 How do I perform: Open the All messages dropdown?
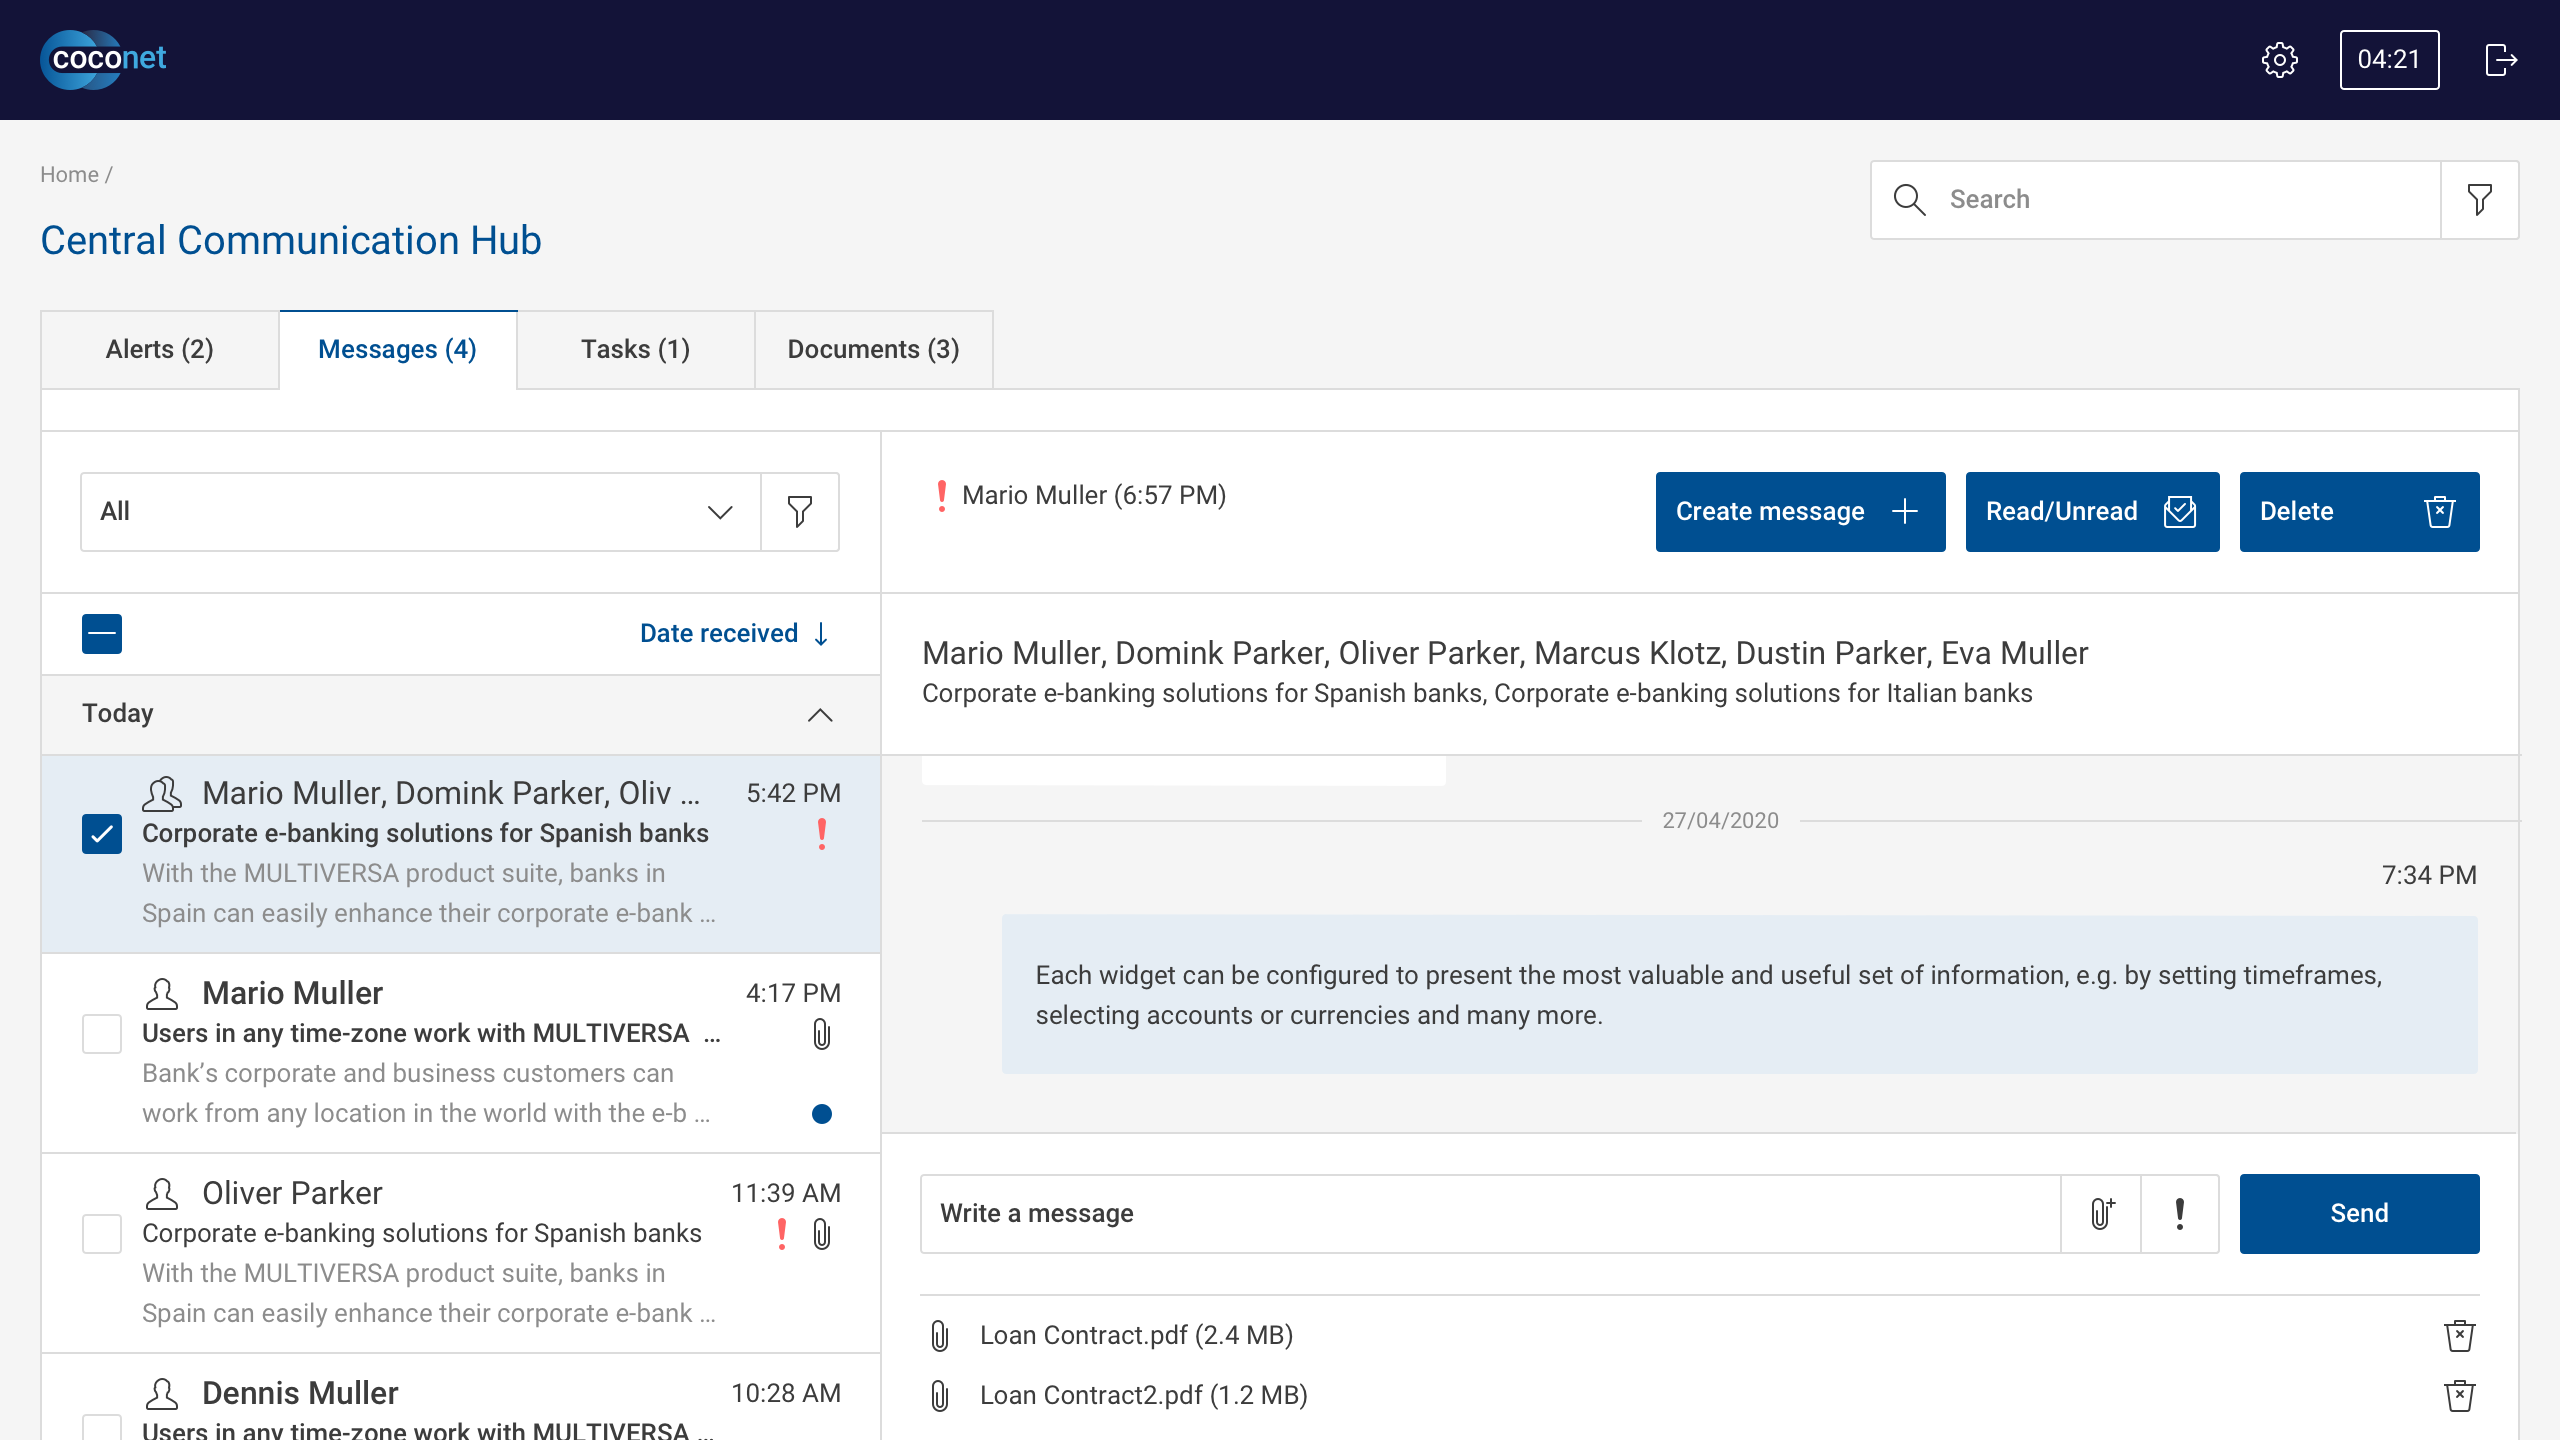pos(420,512)
